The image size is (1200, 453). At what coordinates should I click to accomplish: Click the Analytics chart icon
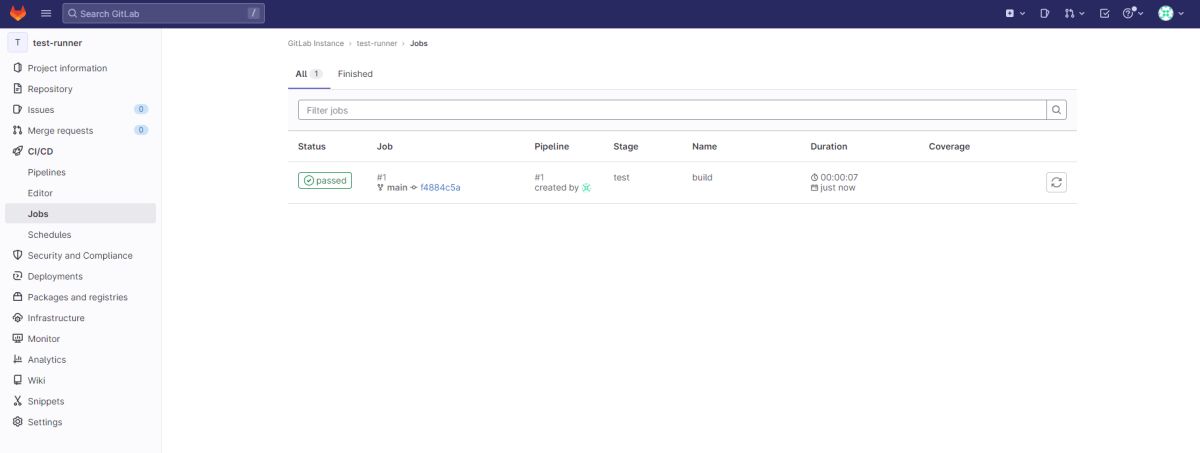click(x=17, y=359)
